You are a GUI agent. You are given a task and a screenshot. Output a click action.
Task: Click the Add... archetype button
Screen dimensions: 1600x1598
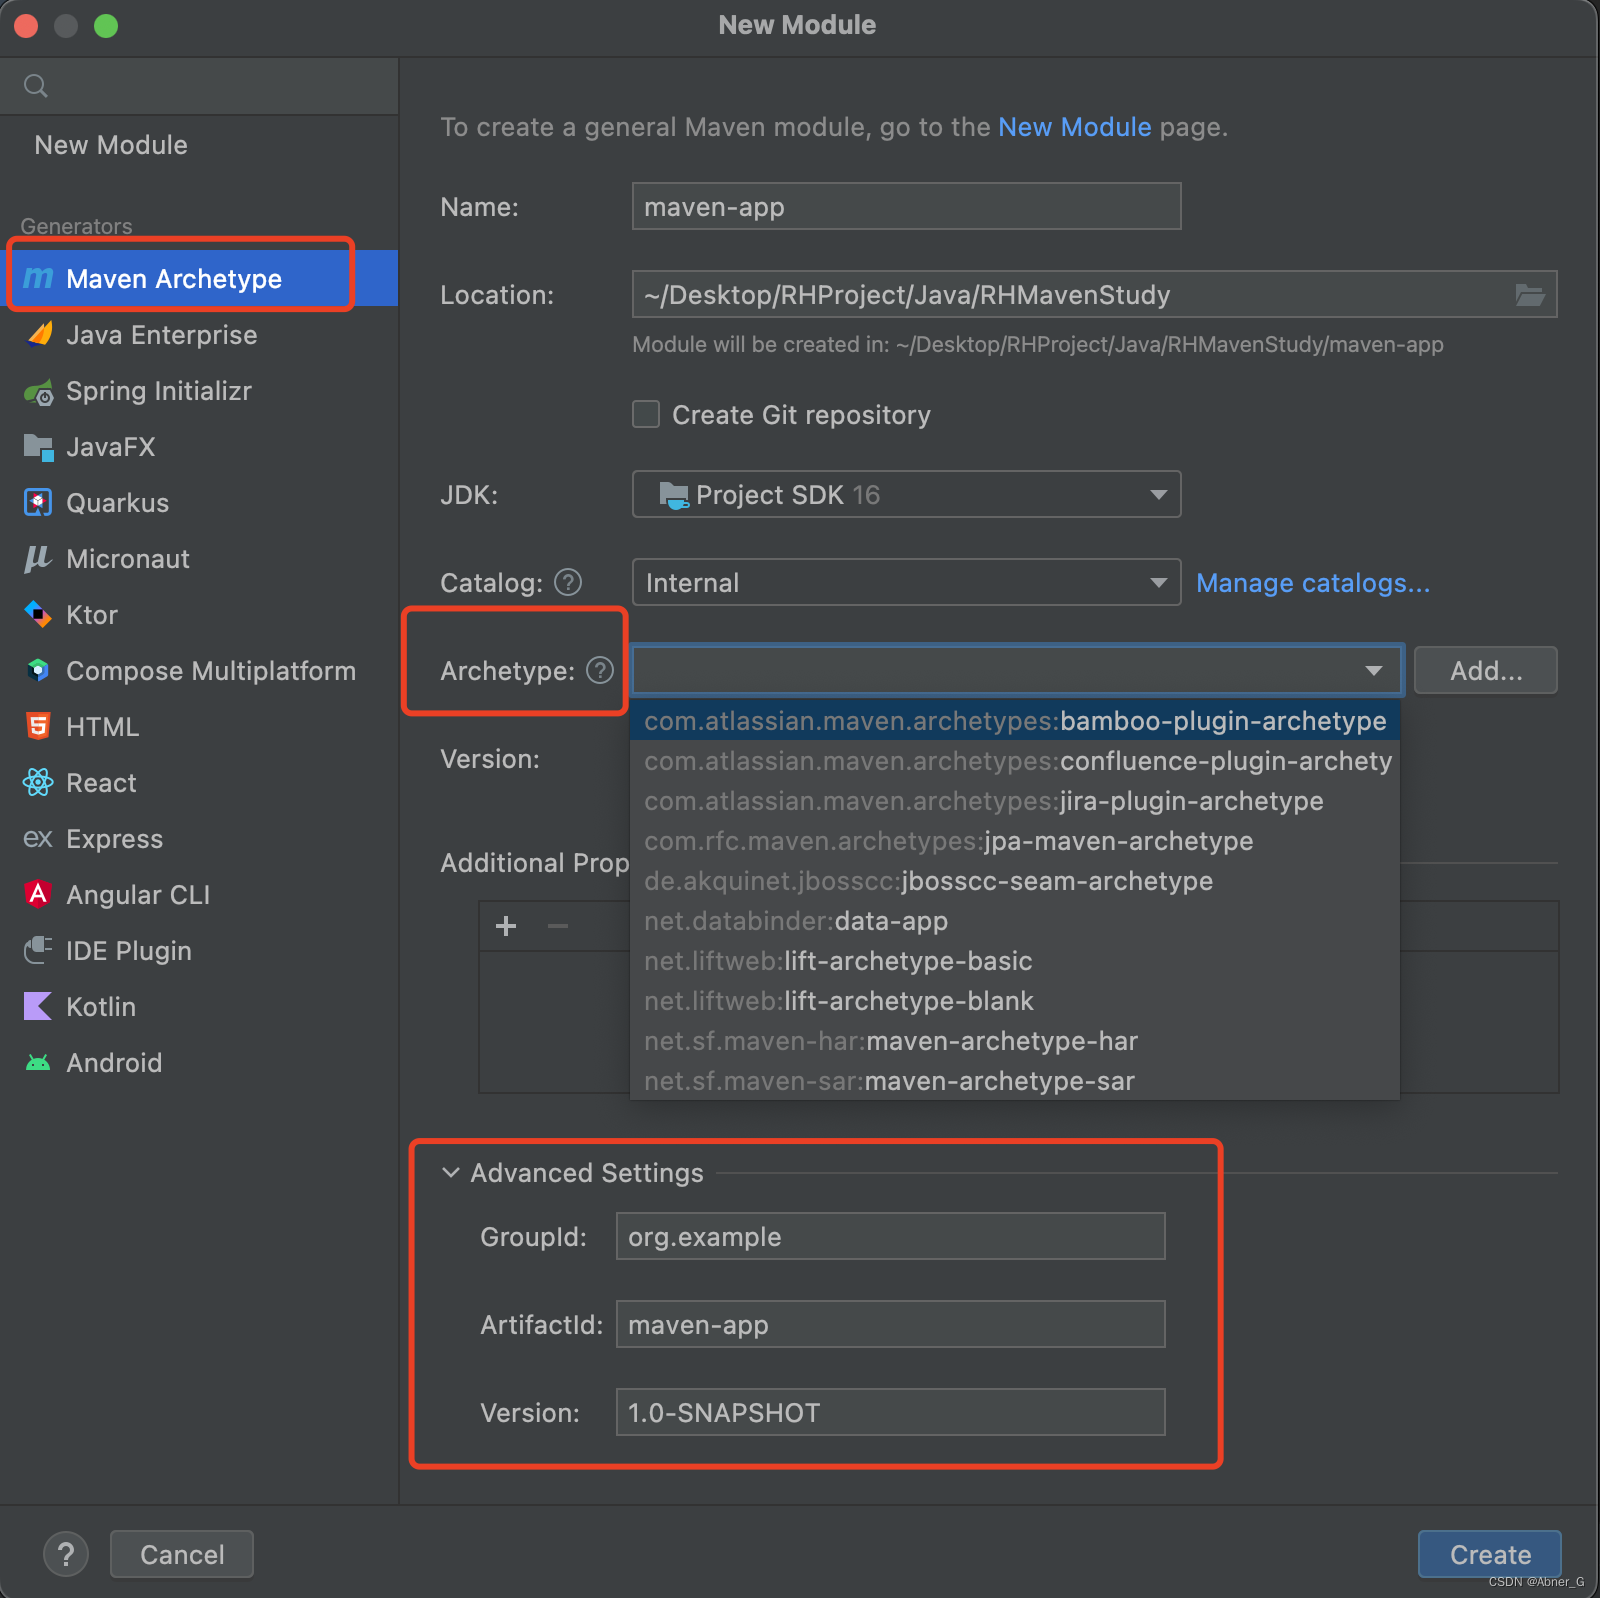pos(1486,670)
